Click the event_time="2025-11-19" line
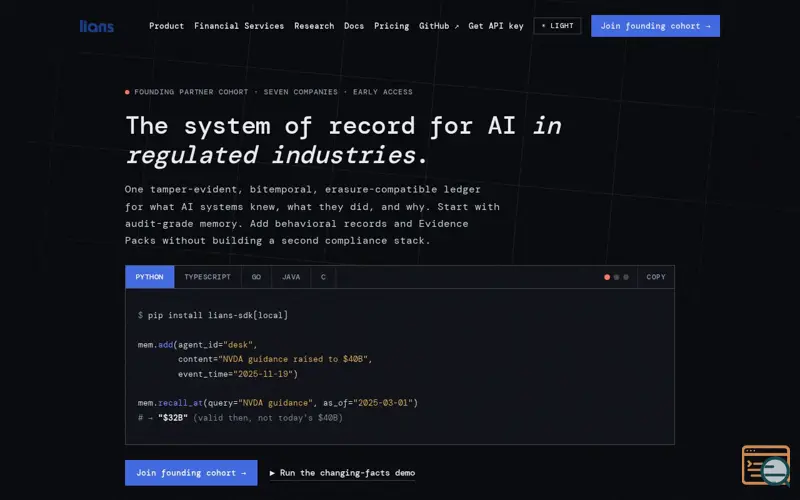 point(238,374)
